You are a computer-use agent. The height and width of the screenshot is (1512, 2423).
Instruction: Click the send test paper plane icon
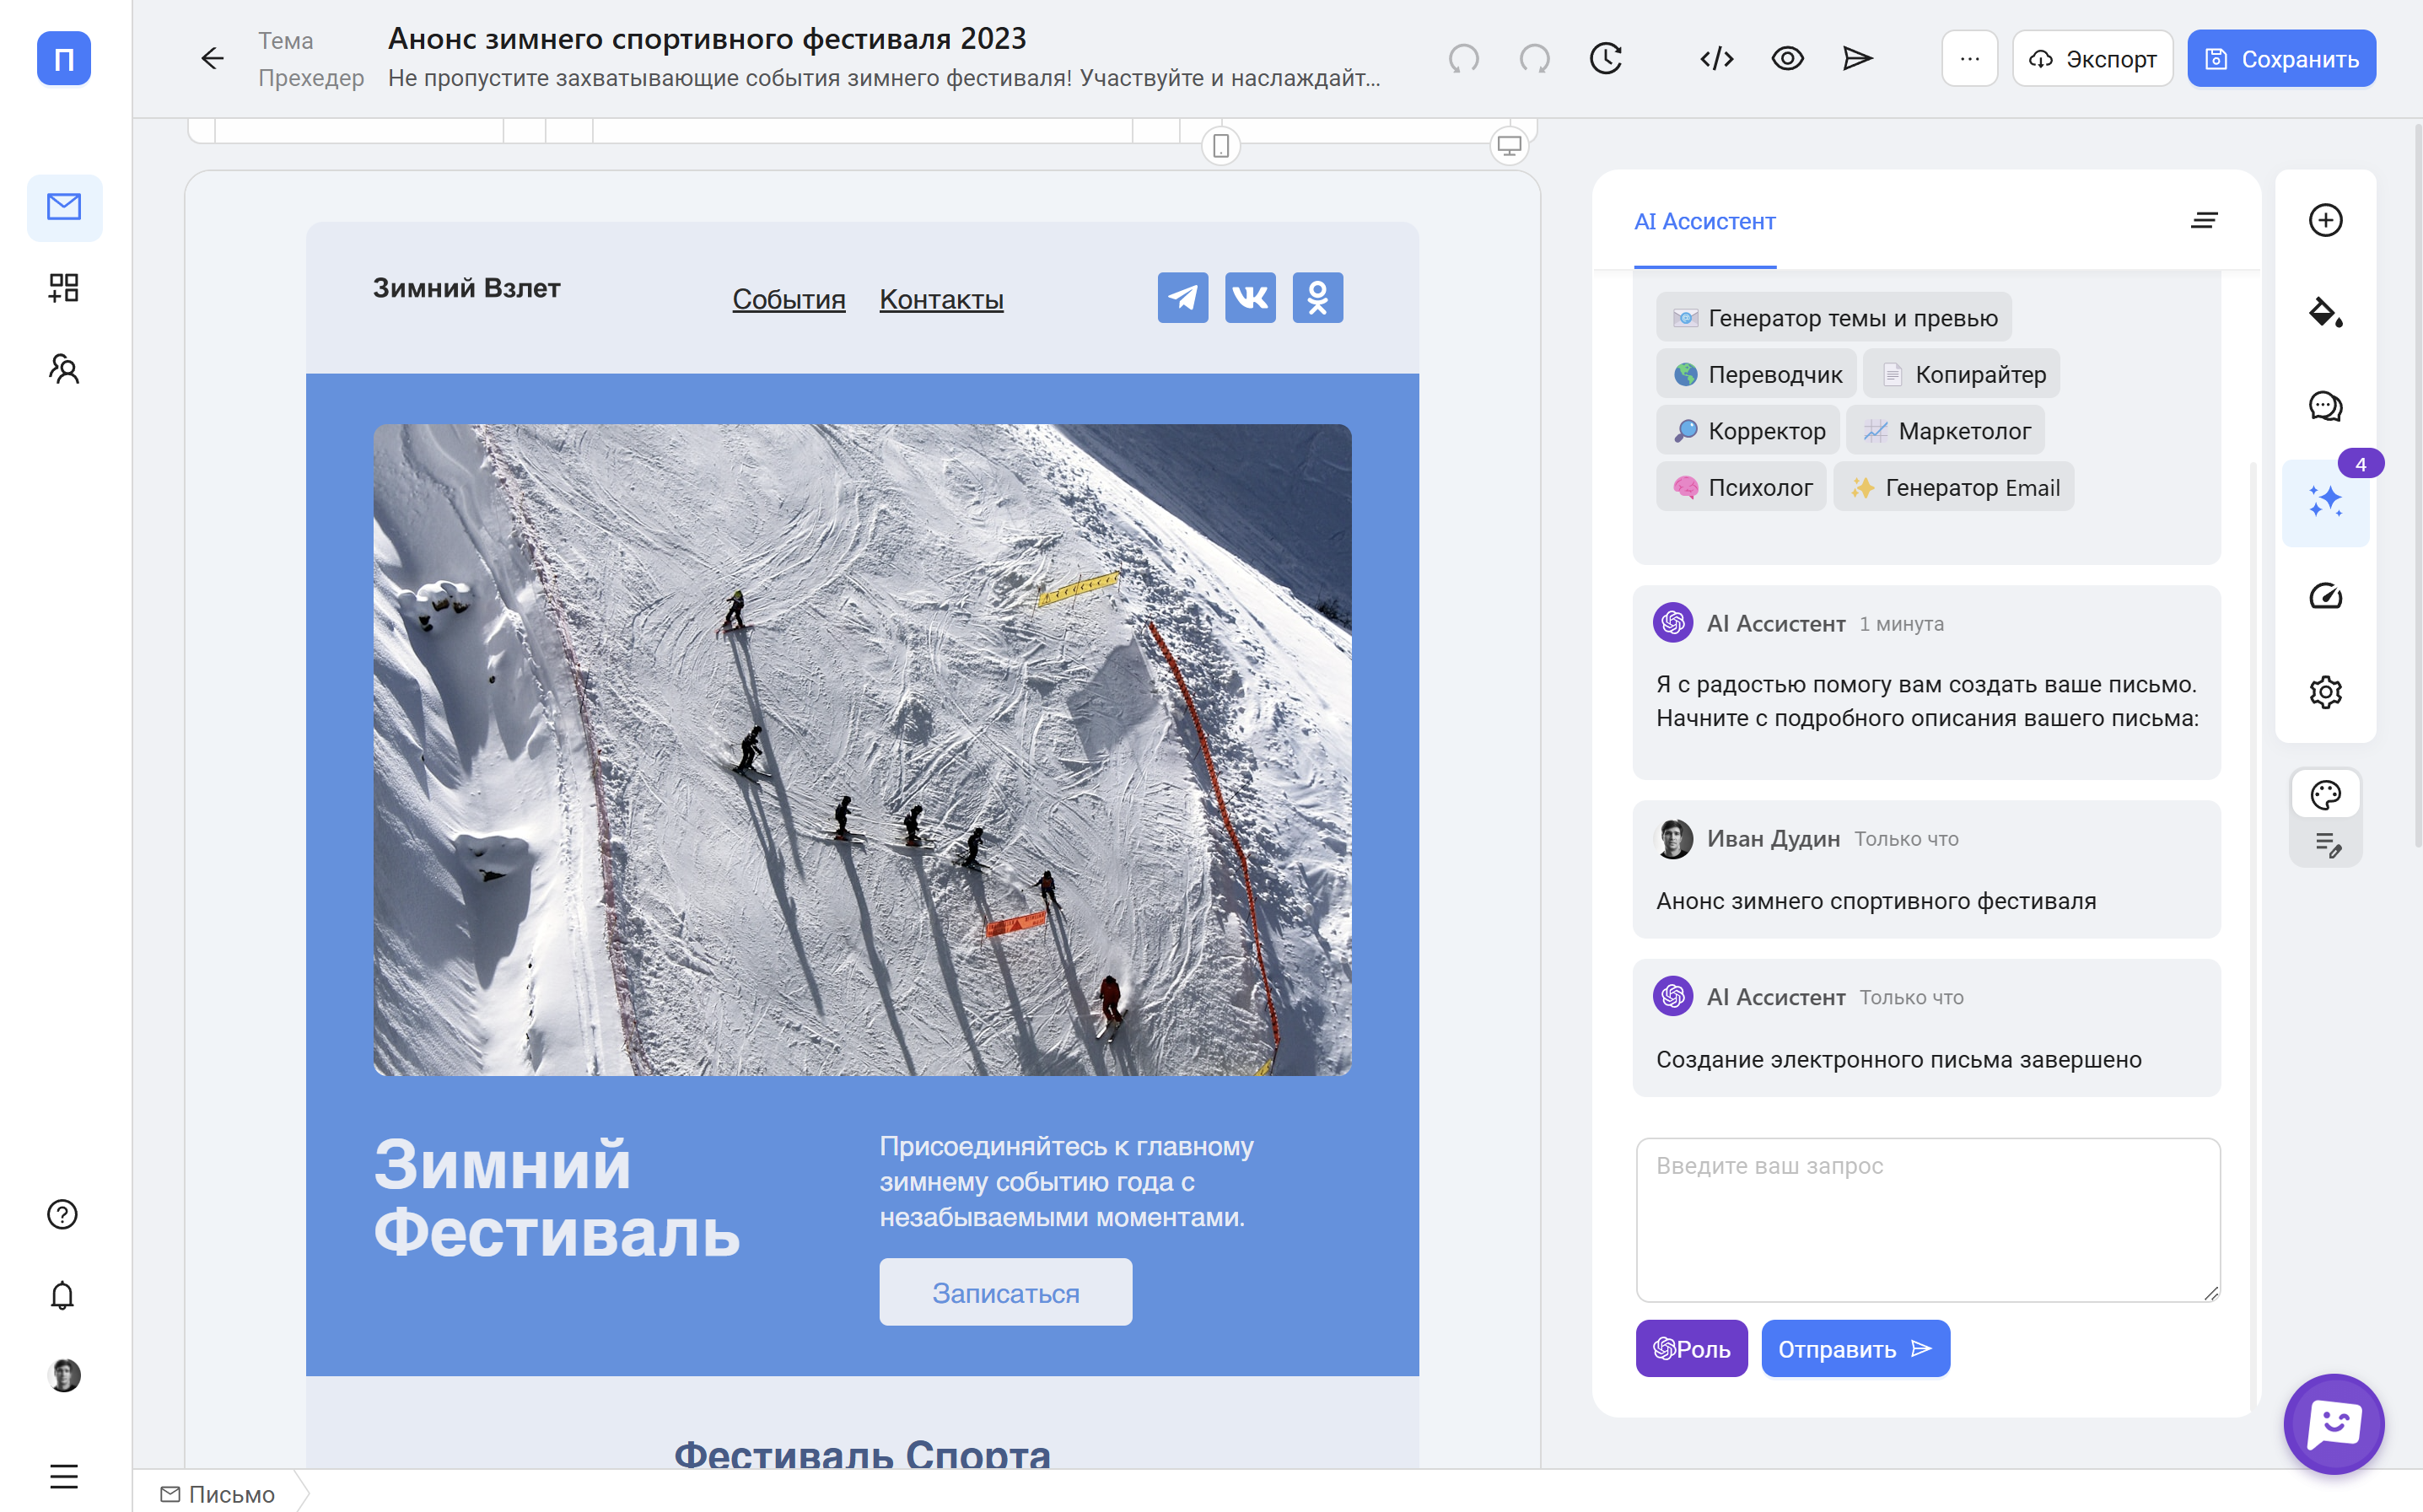[1858, 58]
